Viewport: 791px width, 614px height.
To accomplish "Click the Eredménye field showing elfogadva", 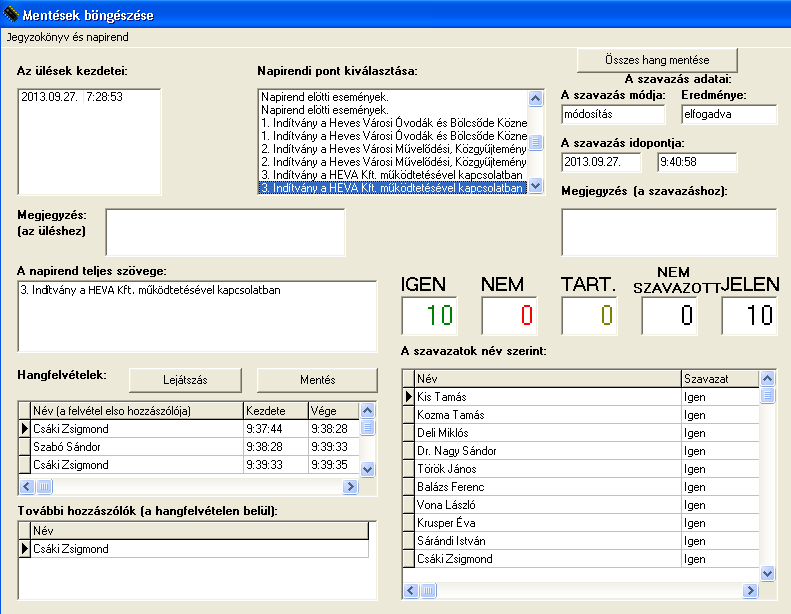I will pyautogui.click(x=729, y=115).
